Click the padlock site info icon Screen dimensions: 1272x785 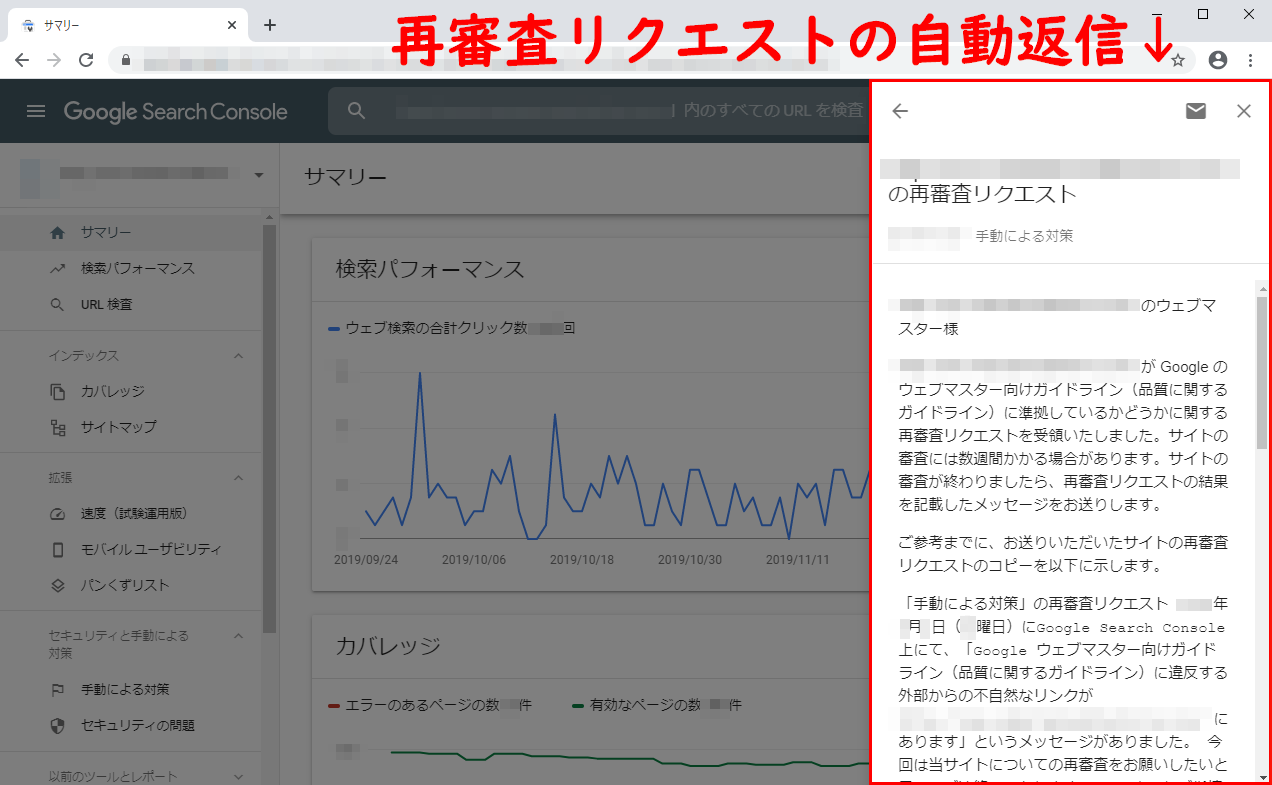[125, 60]
